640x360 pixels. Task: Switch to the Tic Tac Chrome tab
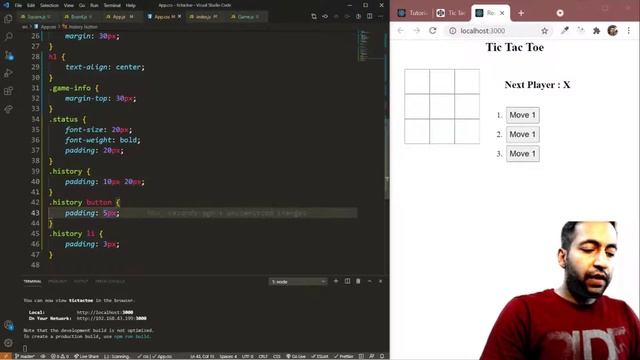pos(451,13)
